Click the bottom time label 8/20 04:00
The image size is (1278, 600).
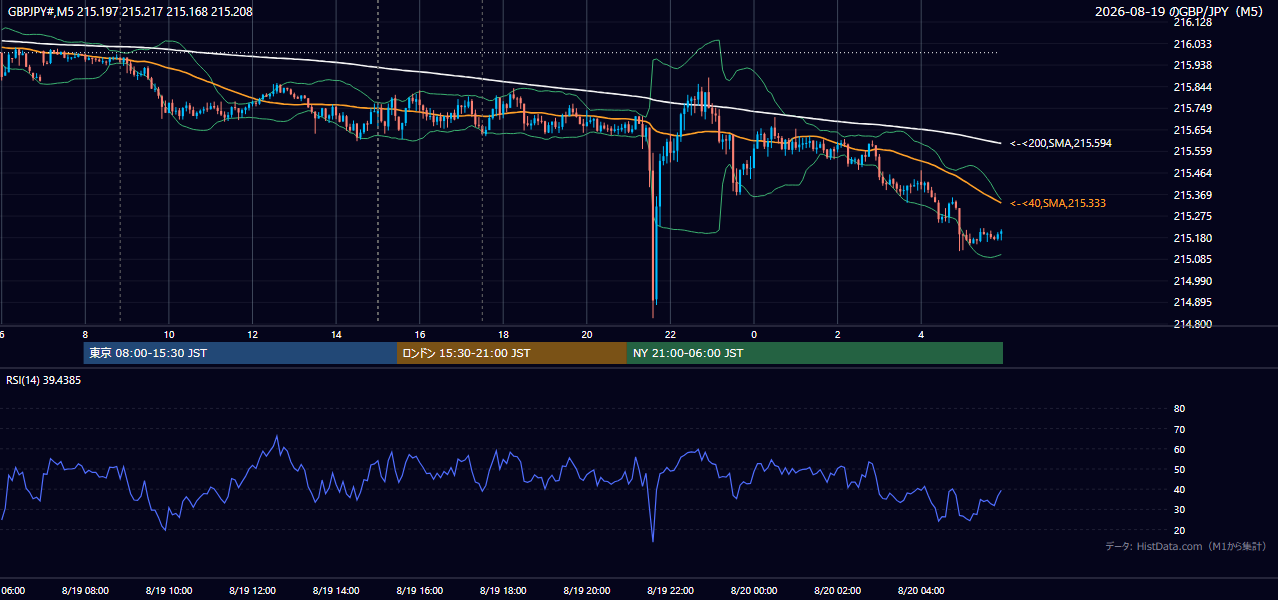click(921, 591)
